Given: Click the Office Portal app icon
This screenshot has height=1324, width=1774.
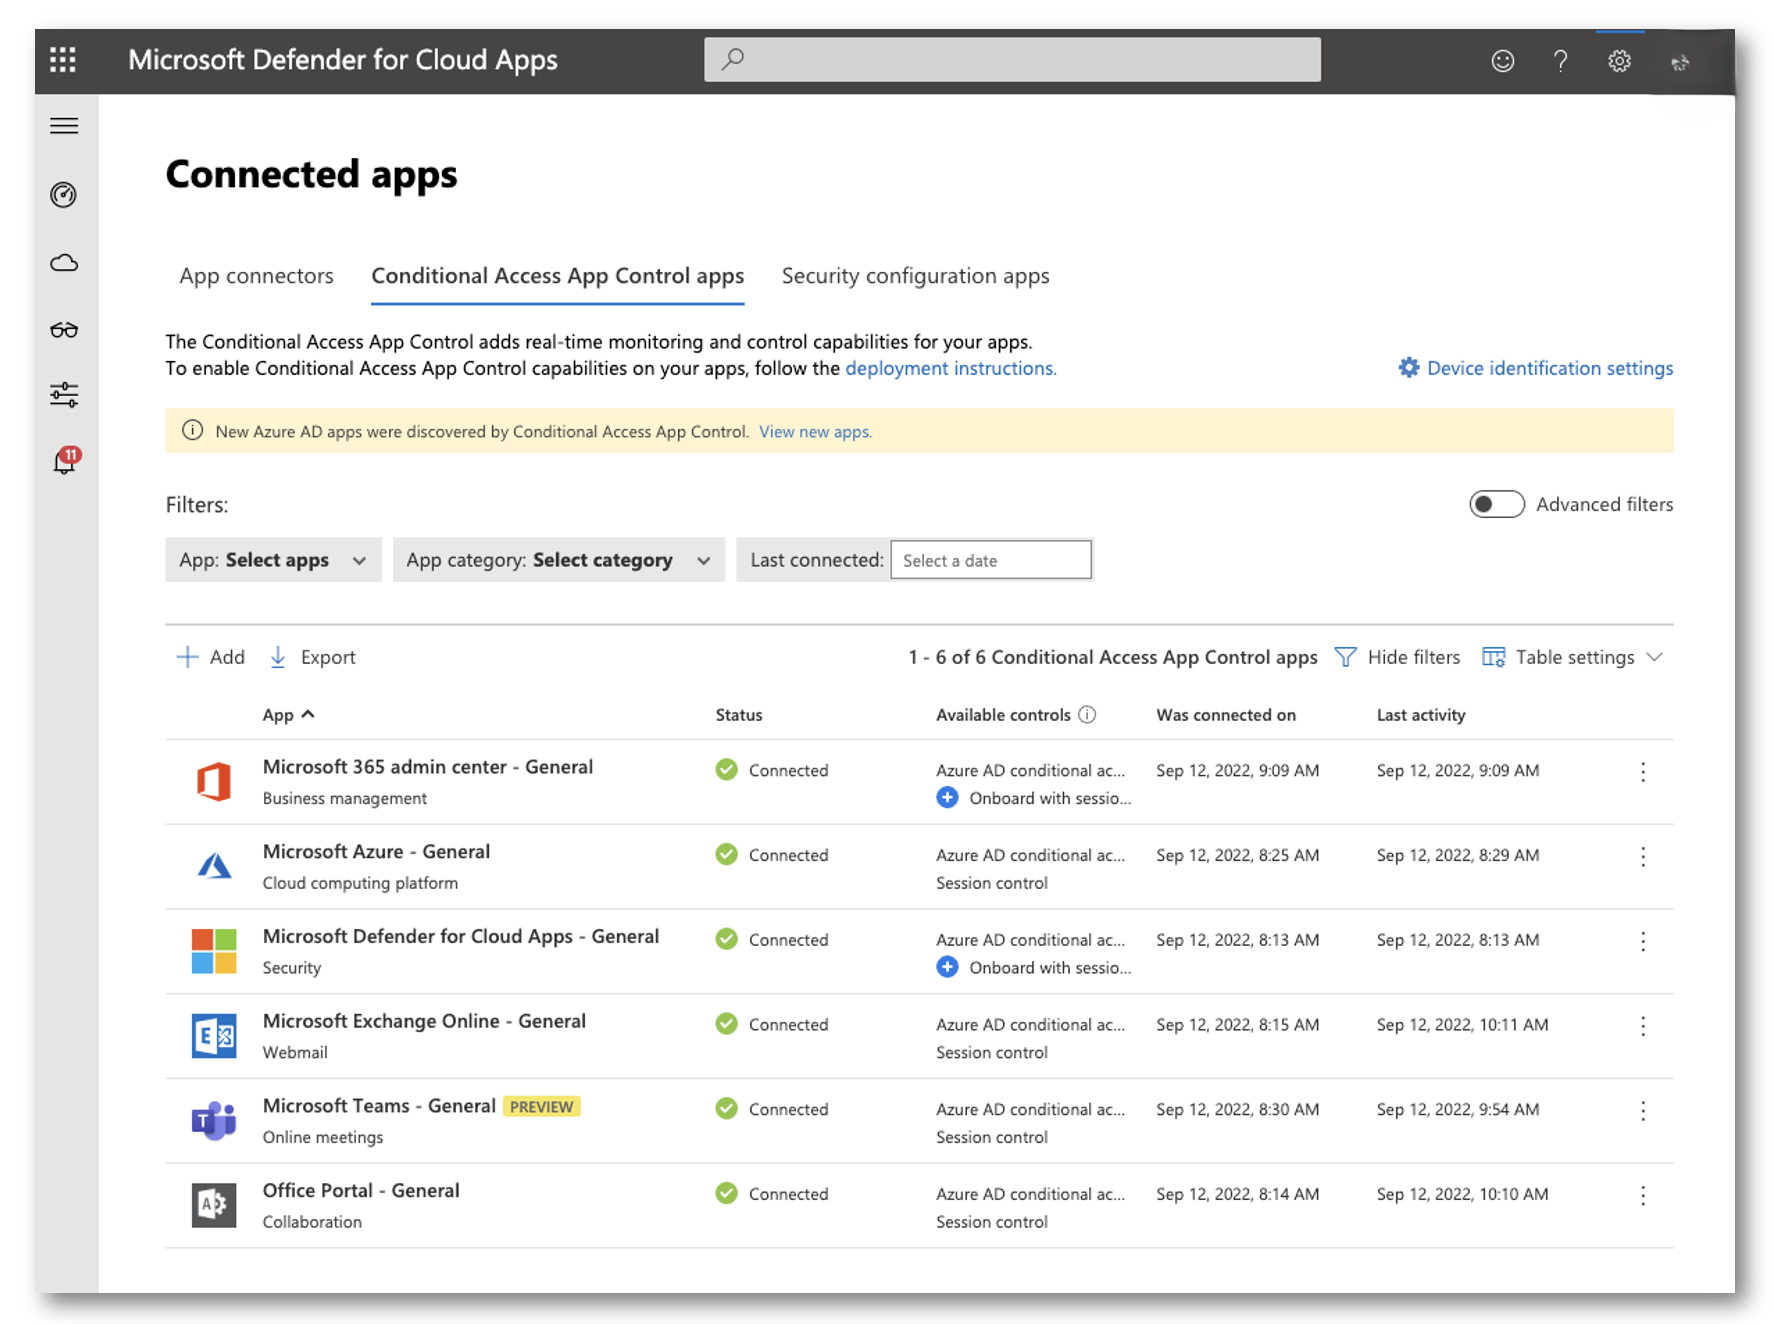Looking at the screenshot, I should pos(214,1205).
